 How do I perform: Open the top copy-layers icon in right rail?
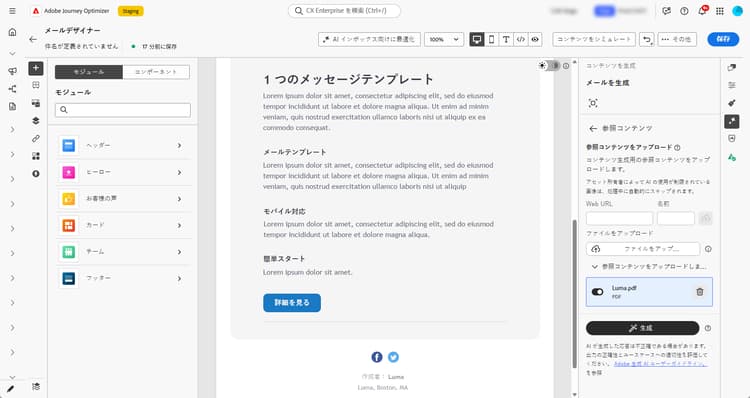tap(732, 67)
